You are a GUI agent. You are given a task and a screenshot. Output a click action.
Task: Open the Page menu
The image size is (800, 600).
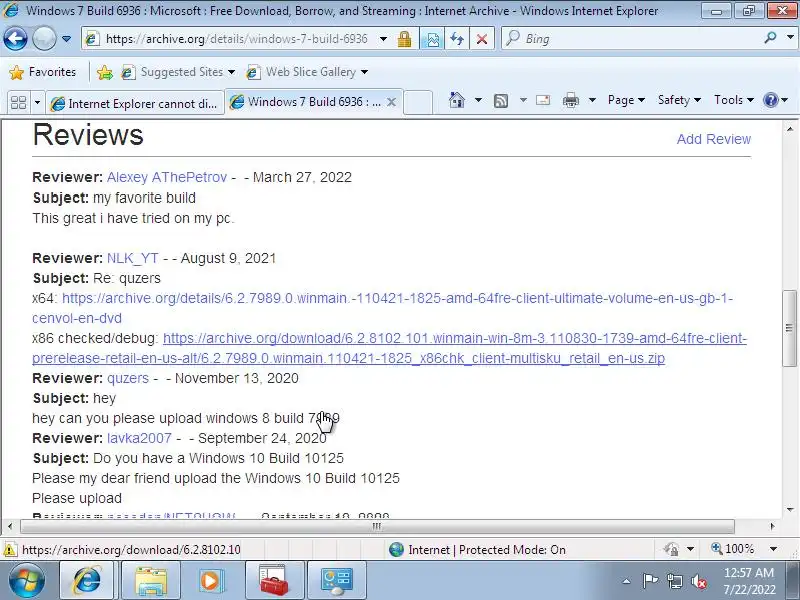pos(626,100)
